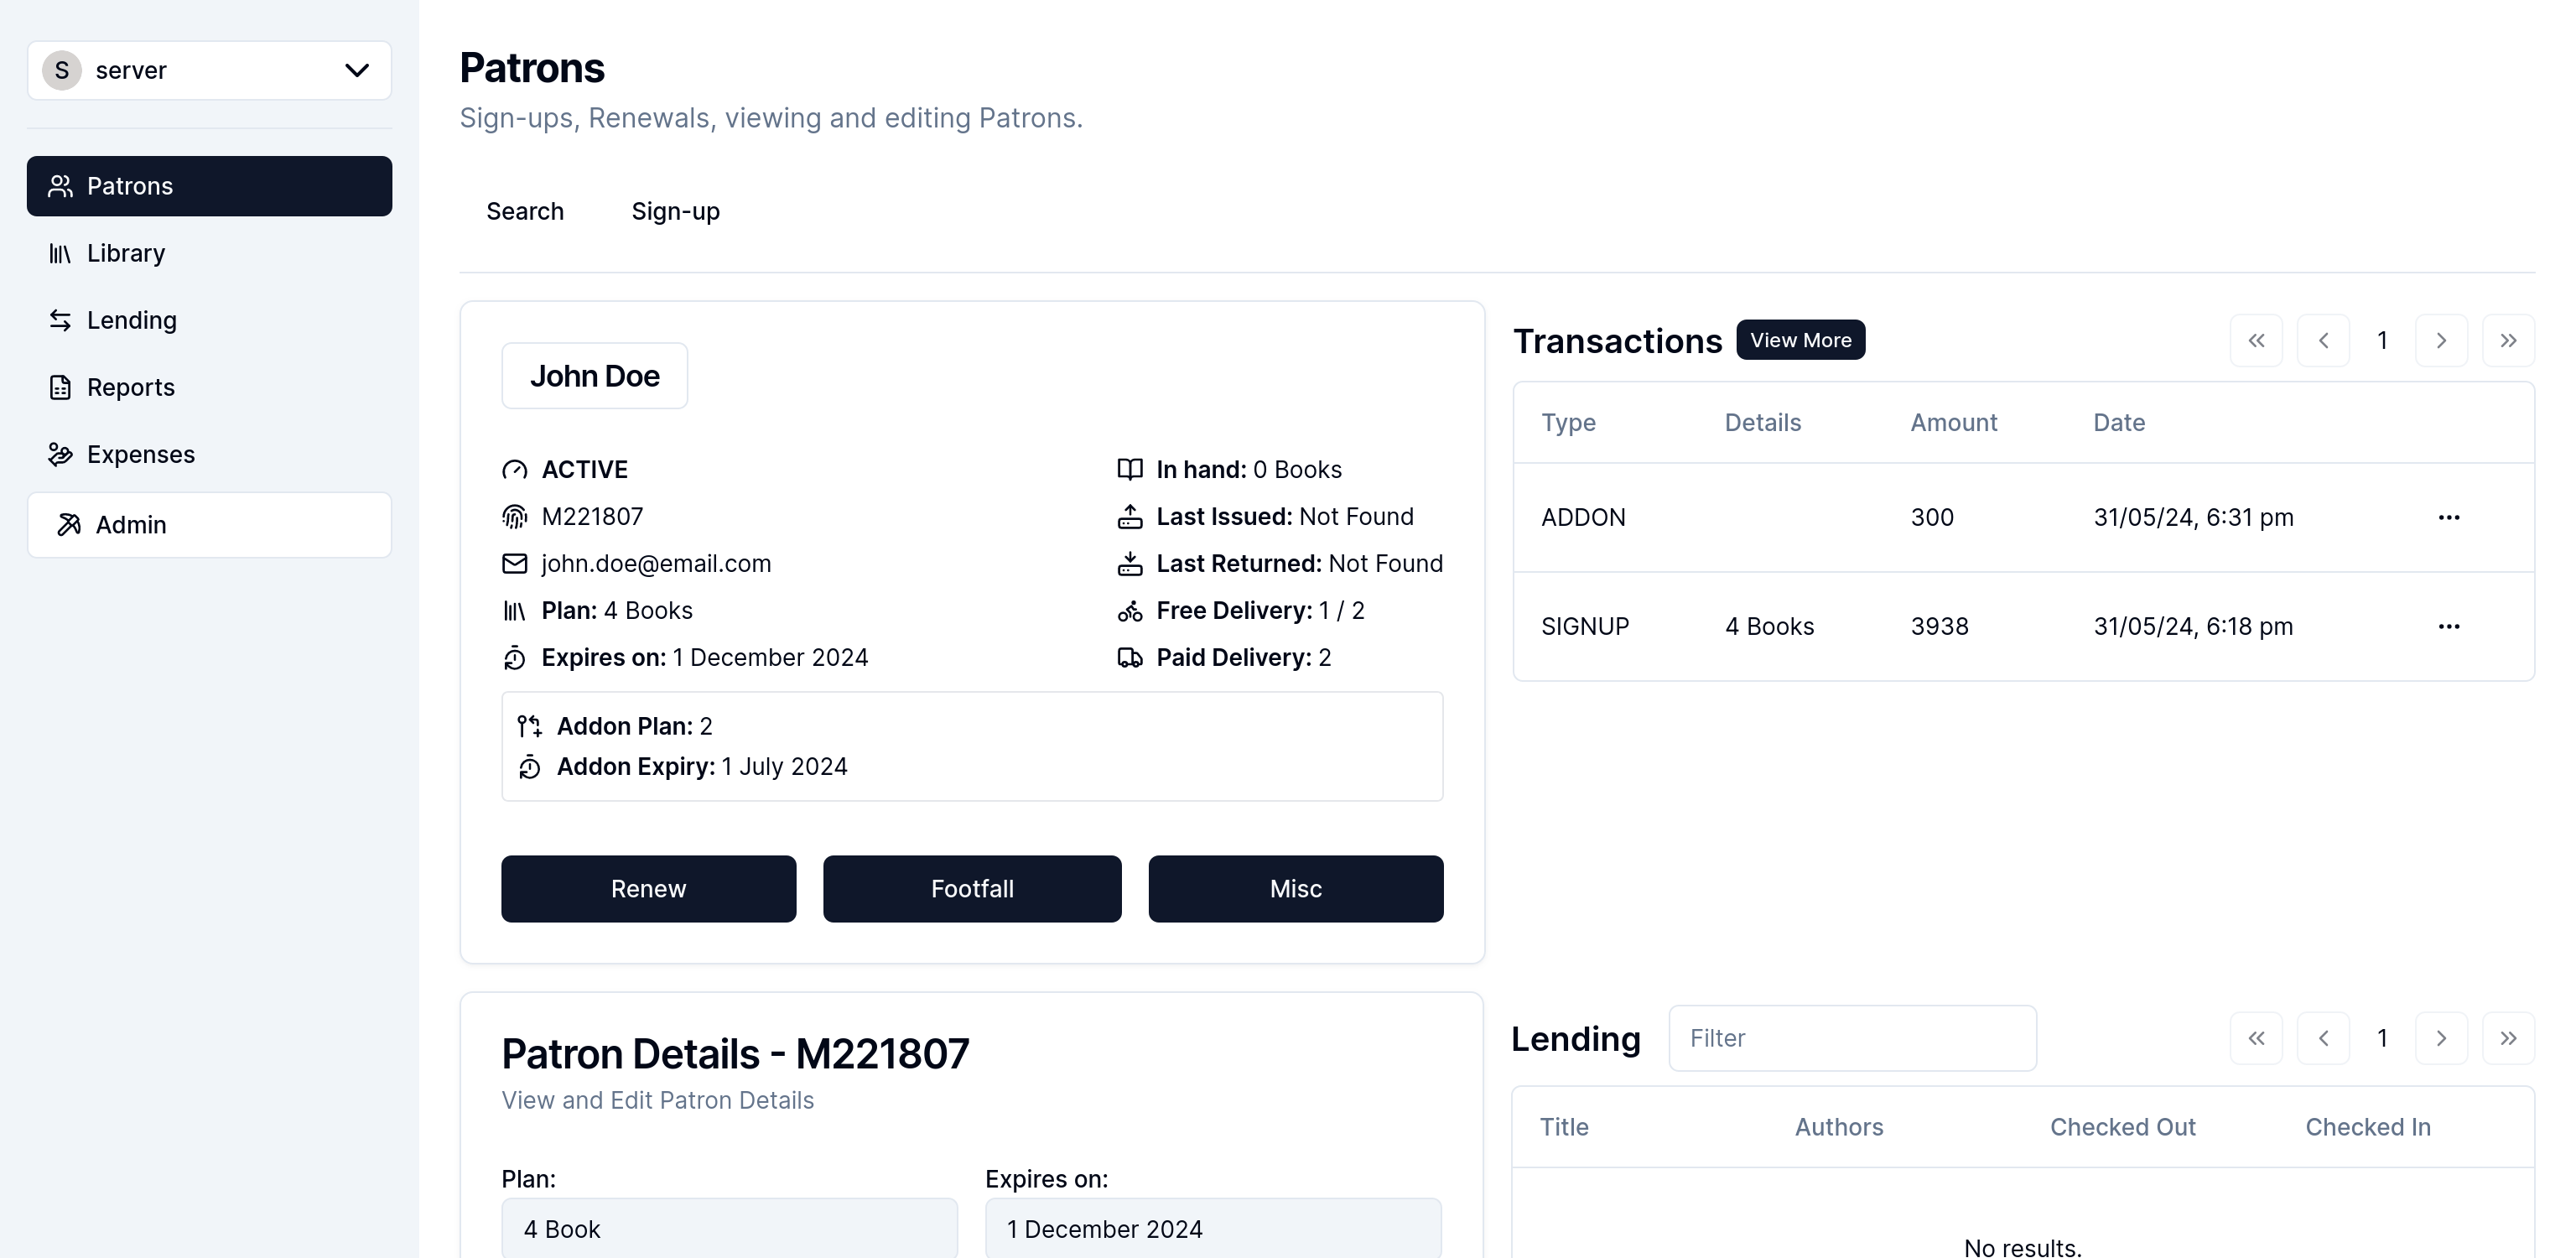Screen dimensions: 2576x1258
Task: Open the Plan 4 Book selector
Action: (729, 1228)
